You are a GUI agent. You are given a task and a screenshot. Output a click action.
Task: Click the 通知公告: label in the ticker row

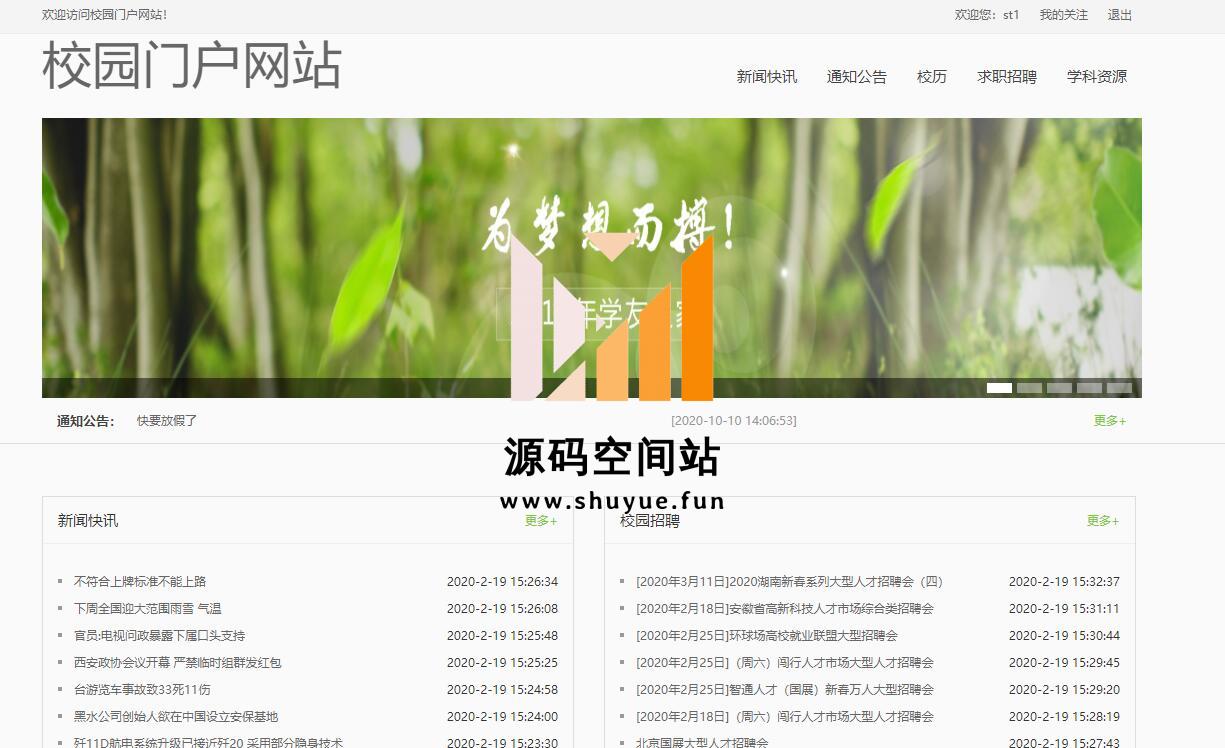click(86, 421)
